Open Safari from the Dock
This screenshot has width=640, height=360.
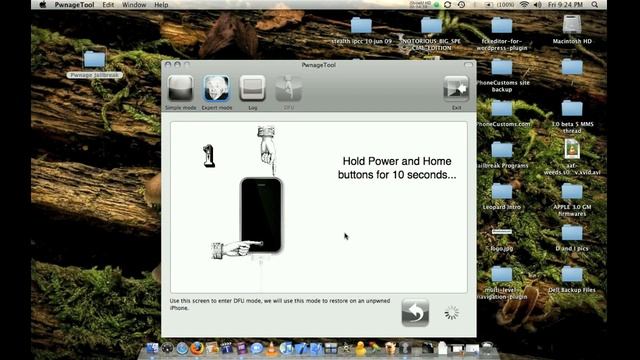(x=182, y=348)
